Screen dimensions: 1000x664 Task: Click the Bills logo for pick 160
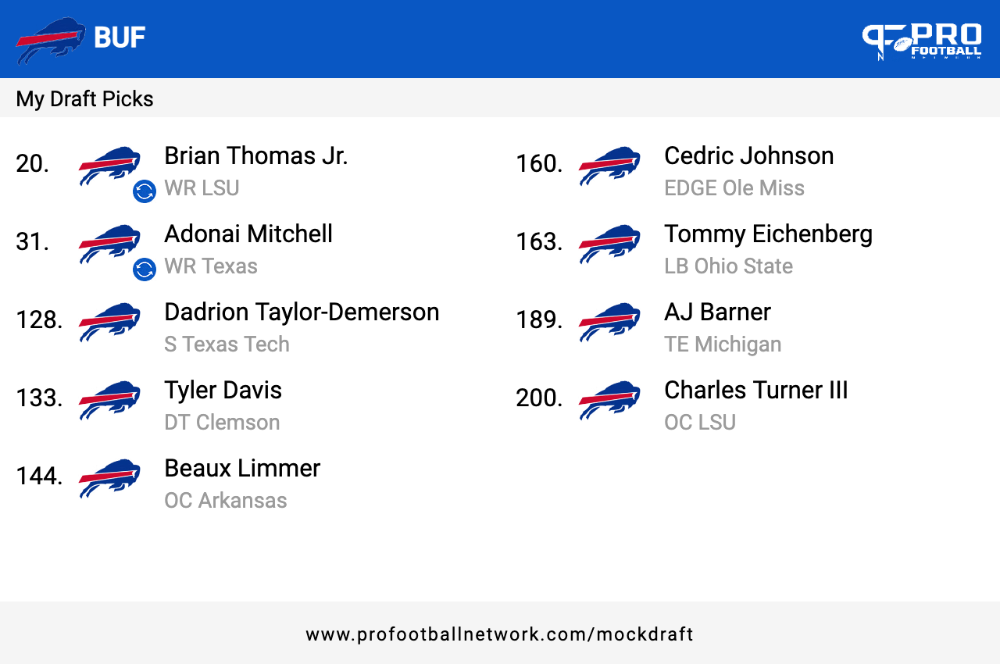(x=610, y=166)
